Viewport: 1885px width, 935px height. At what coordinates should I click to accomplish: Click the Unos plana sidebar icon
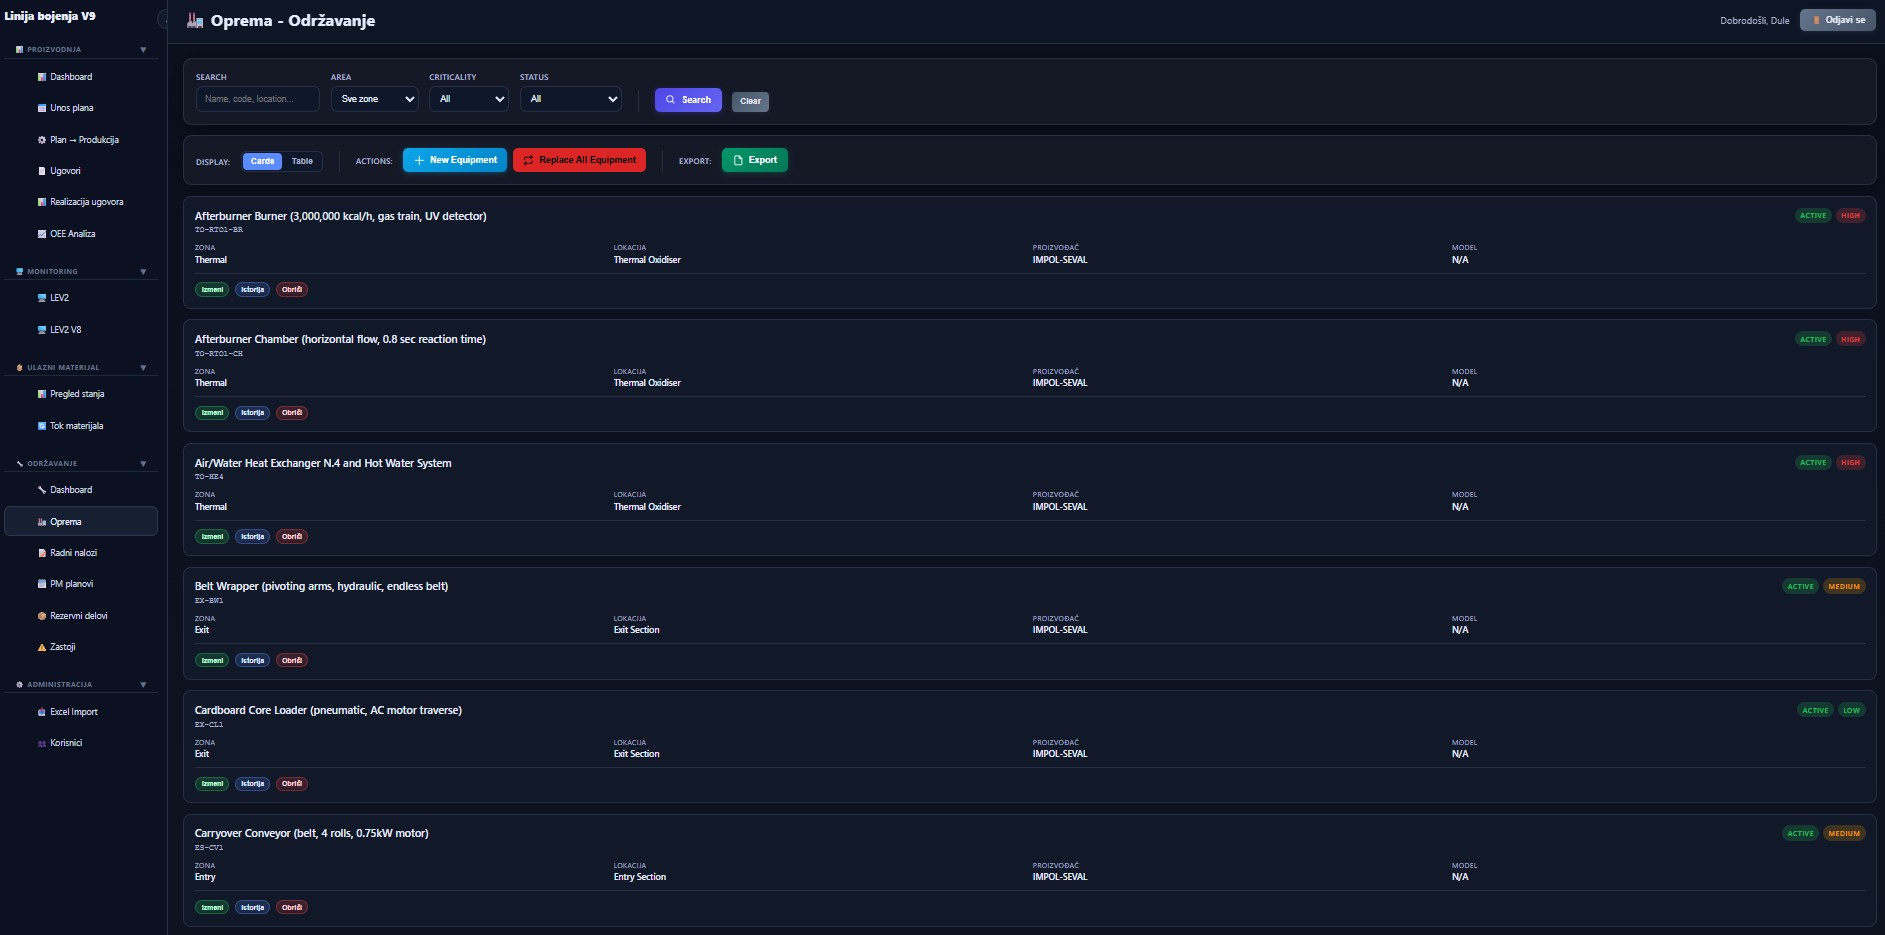pos(42,108)
